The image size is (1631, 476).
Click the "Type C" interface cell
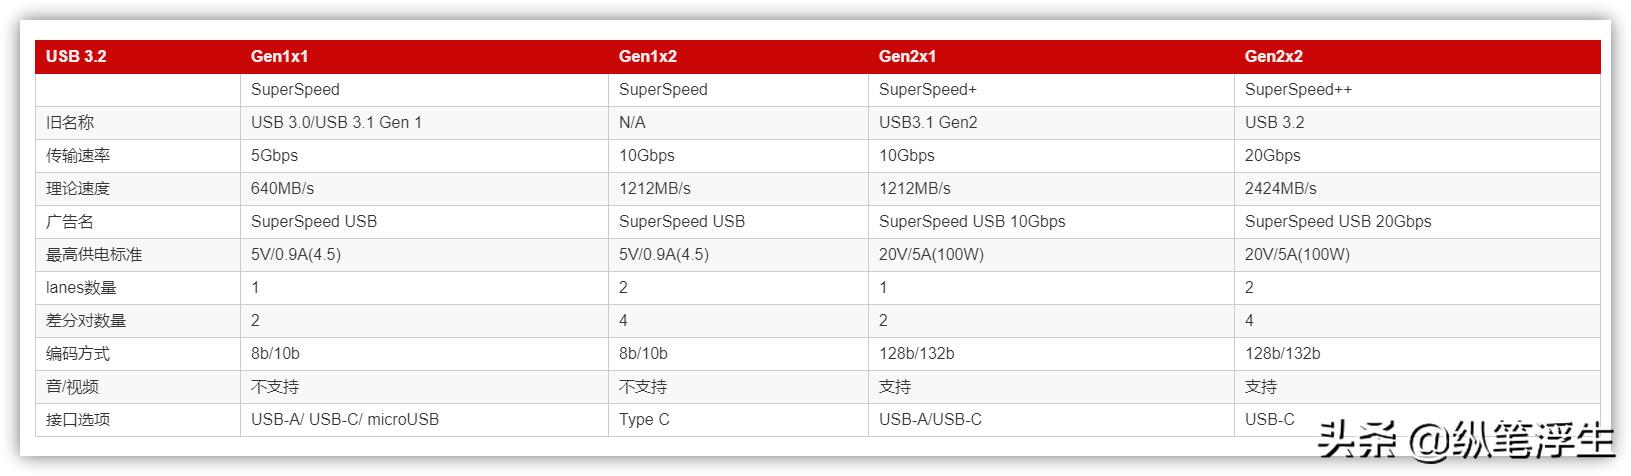point(644,419)
